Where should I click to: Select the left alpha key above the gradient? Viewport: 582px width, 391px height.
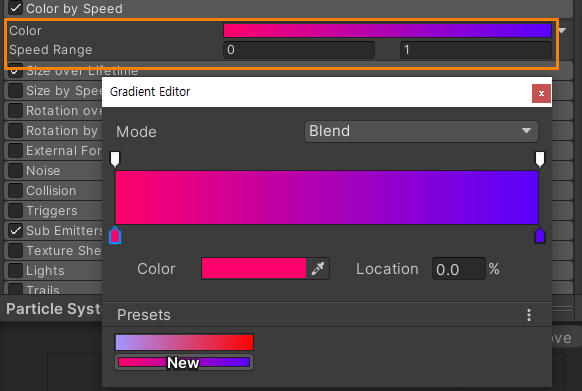click(x=115, y=159)
